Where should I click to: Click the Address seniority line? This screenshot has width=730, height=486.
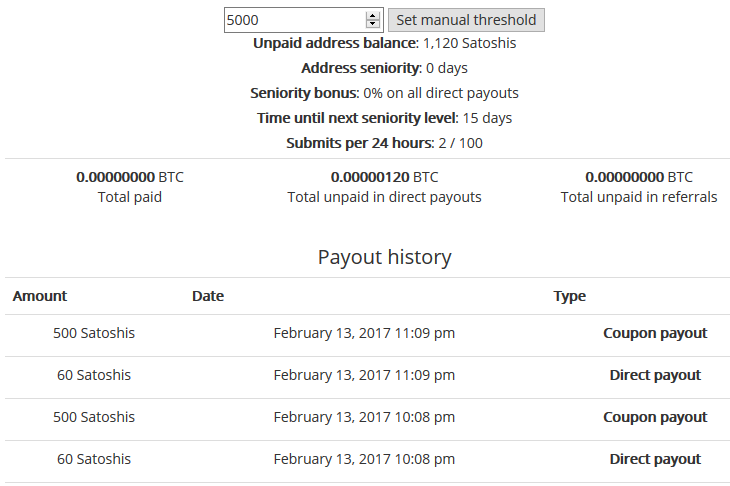click(384, 68)
